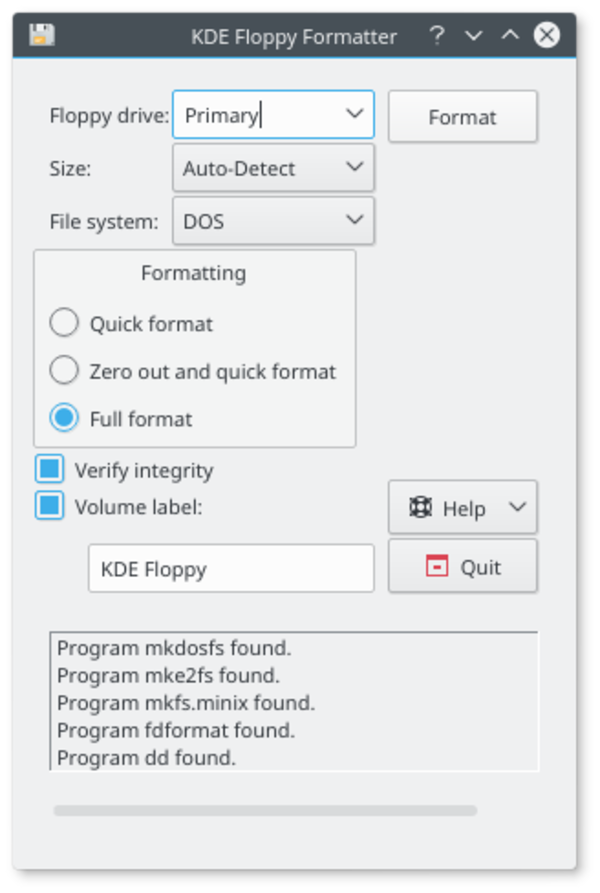Expand the Help button dropdown arrow
The image size is (600, 893).
click(517, 507)
